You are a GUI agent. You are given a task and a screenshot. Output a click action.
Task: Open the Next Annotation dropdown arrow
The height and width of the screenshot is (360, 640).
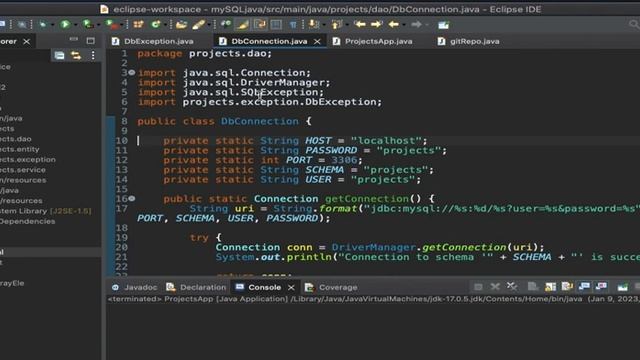(x=324, y=25)
